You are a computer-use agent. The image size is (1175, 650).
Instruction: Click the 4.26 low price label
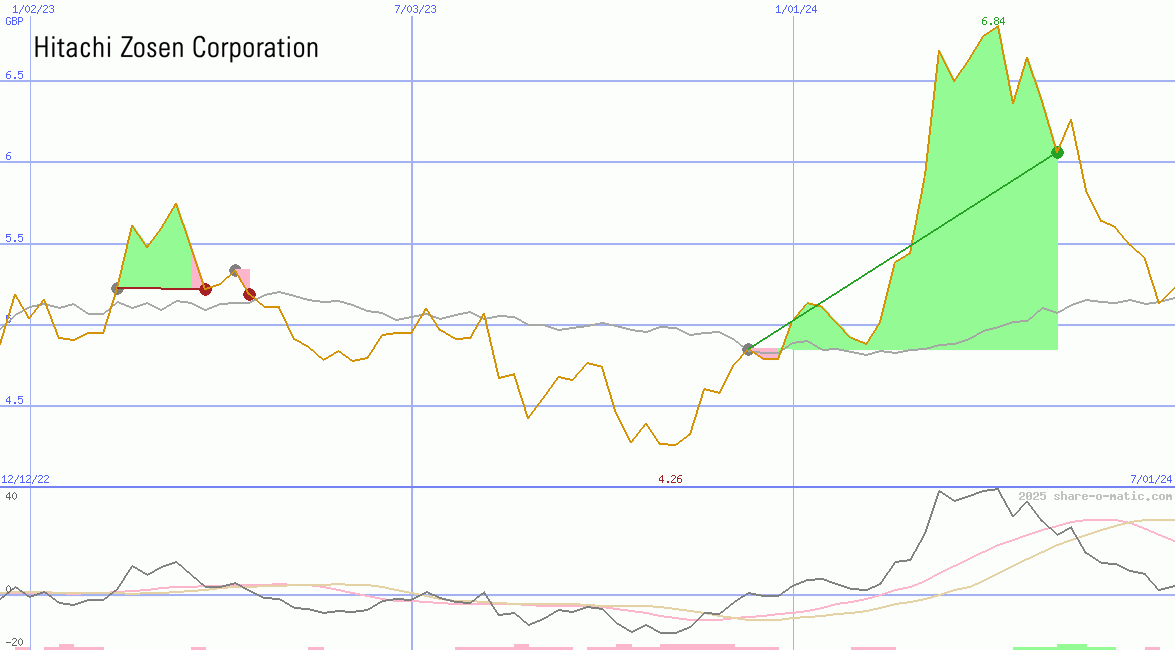click(670, 480)
